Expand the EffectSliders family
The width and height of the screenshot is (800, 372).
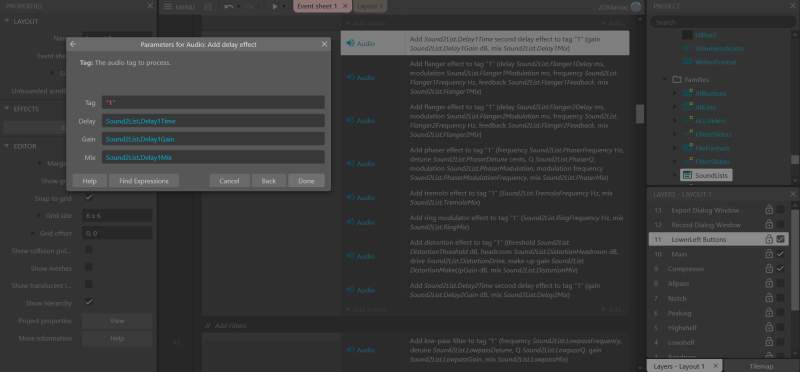675,135
